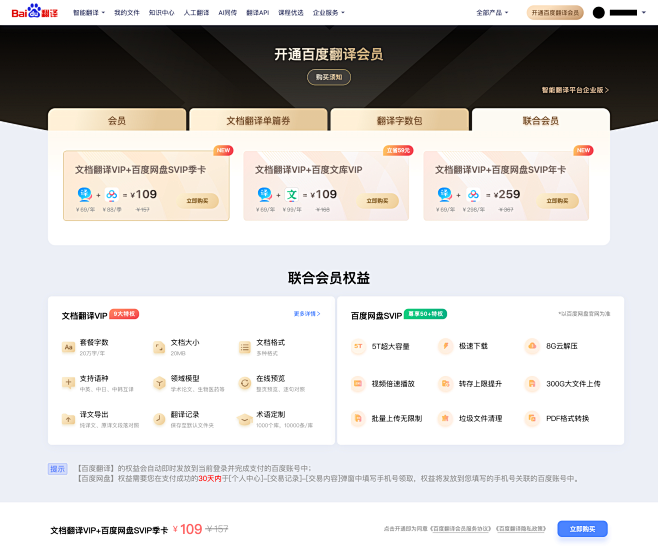
Task: Click the 文档大小 icon
Action: [159, 347]
